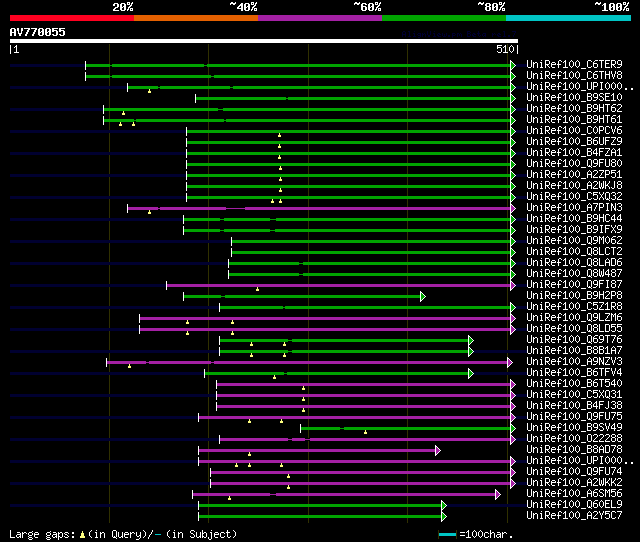Open the UniRef100_C6THV8 hit label
The width and height of the screenshot is (640, 542).
(x=574, y=76)
